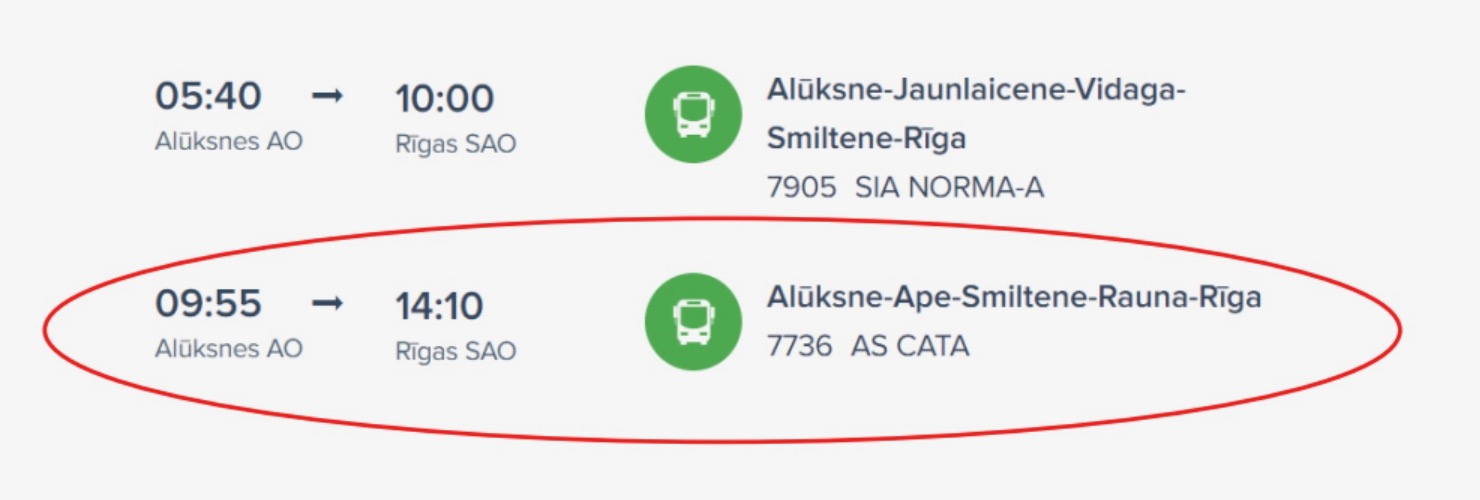
Task: Click Alūksnes AO under the 09:55 departure
Action: point(228,349)
